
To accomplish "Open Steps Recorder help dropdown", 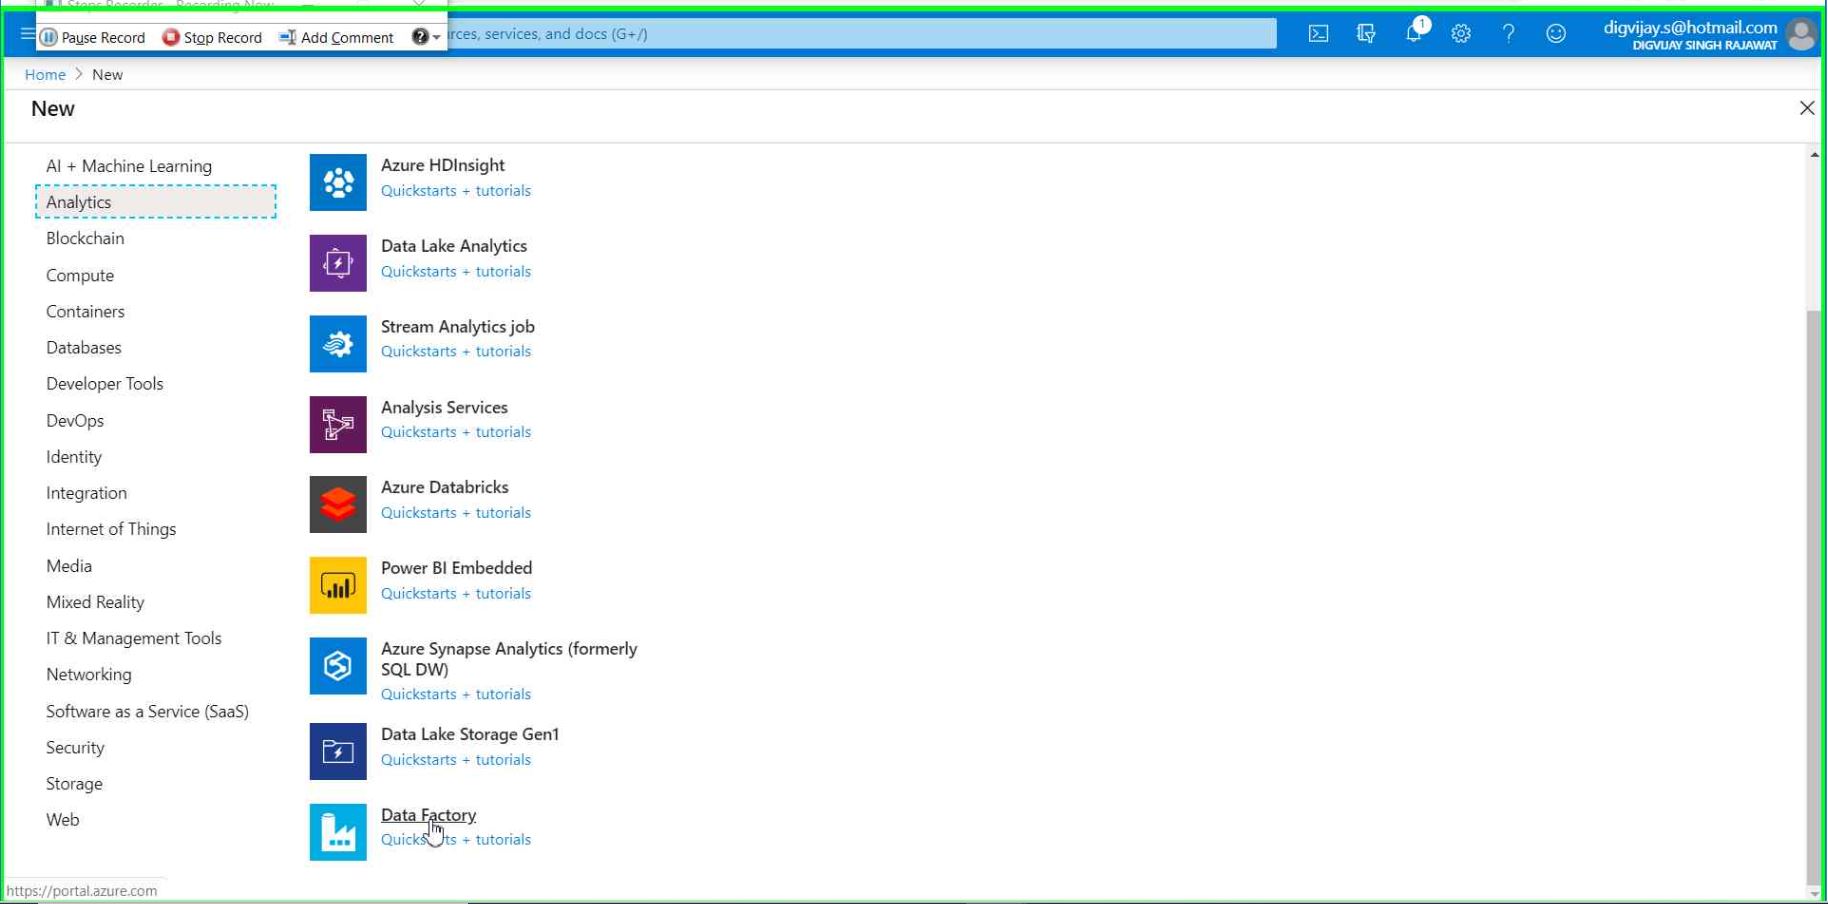I will [x=427, y=37].
